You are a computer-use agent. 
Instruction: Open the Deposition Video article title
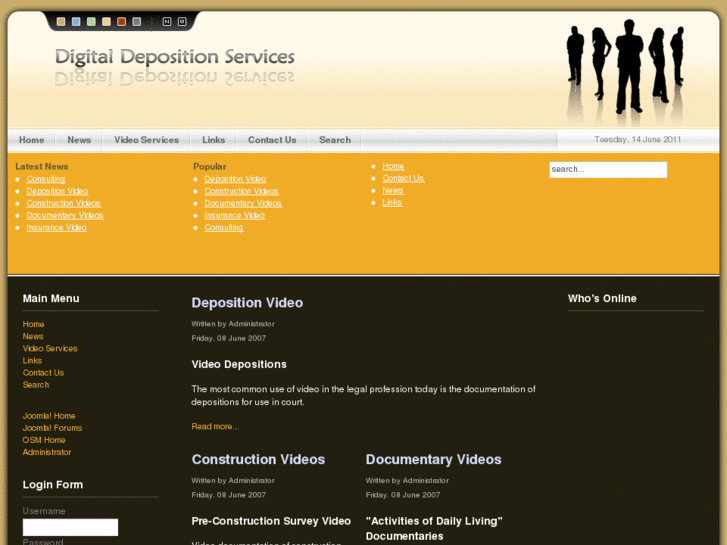click(x=247, y=303)
